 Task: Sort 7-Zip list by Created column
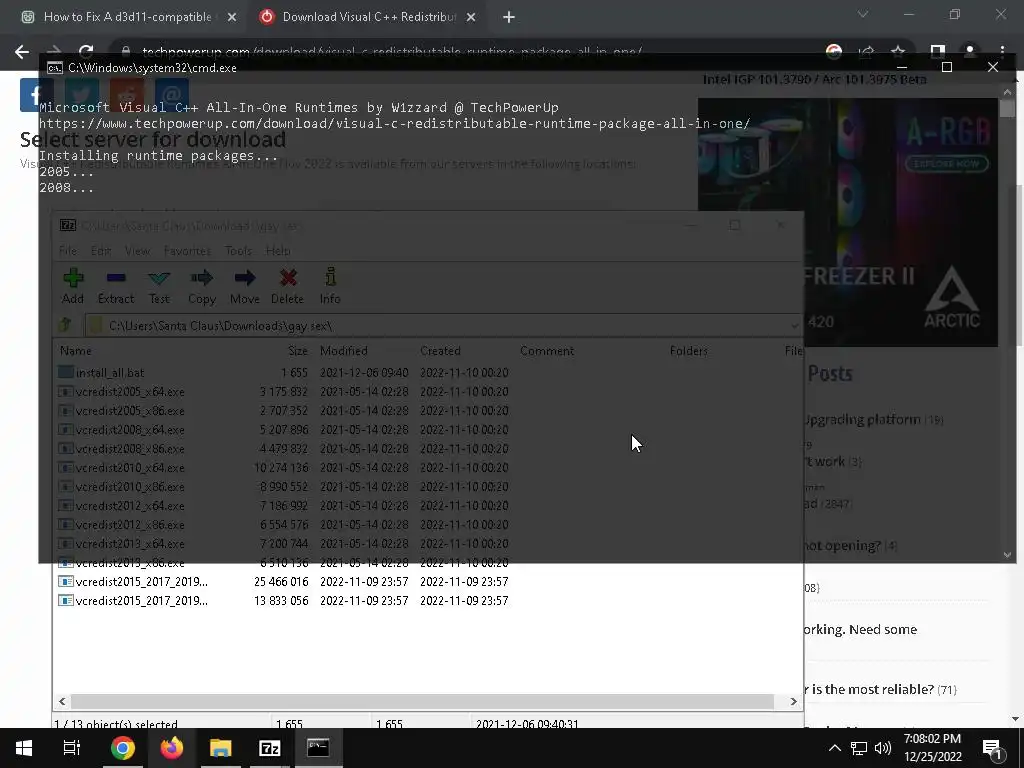tap(440, 351)
